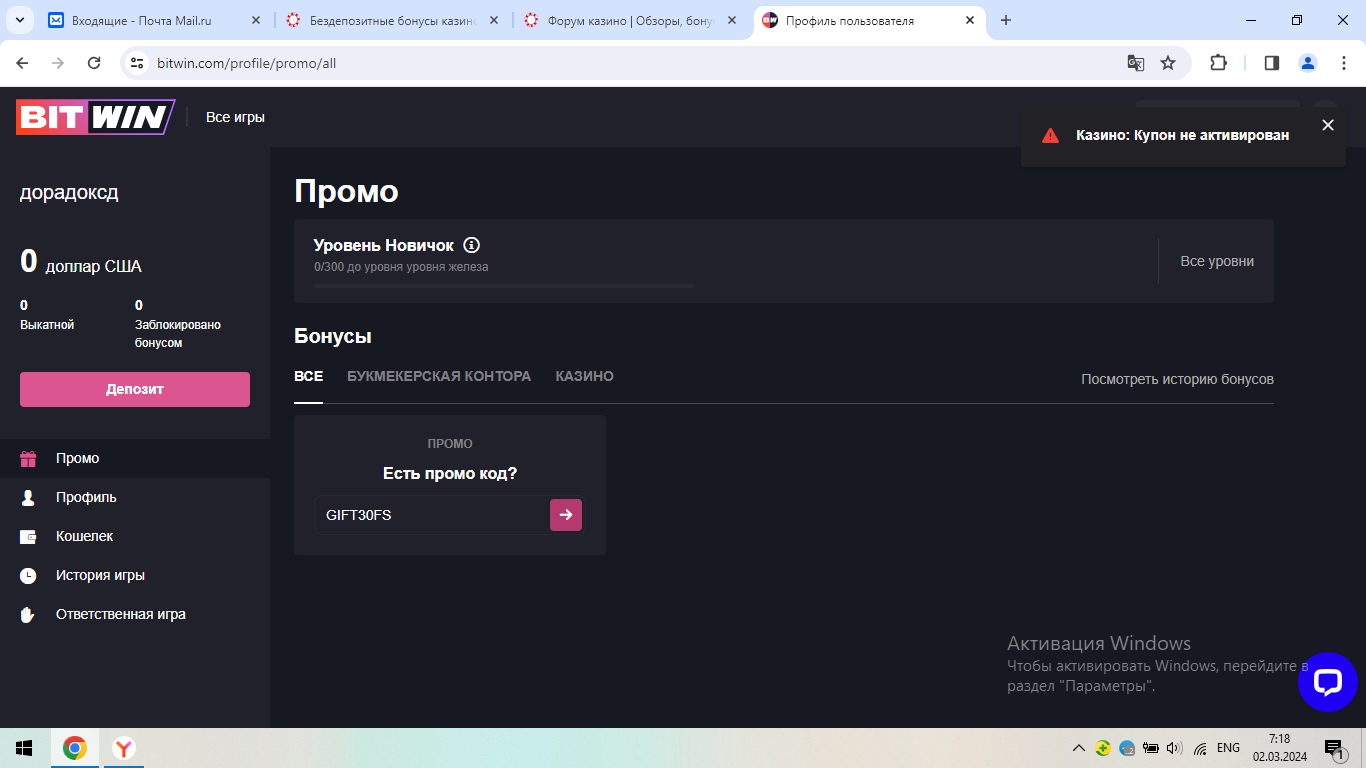Click the info icon beside Уровень Новичок
The height and width of the screenshot is (768, 1366).
tap(472, 245)
